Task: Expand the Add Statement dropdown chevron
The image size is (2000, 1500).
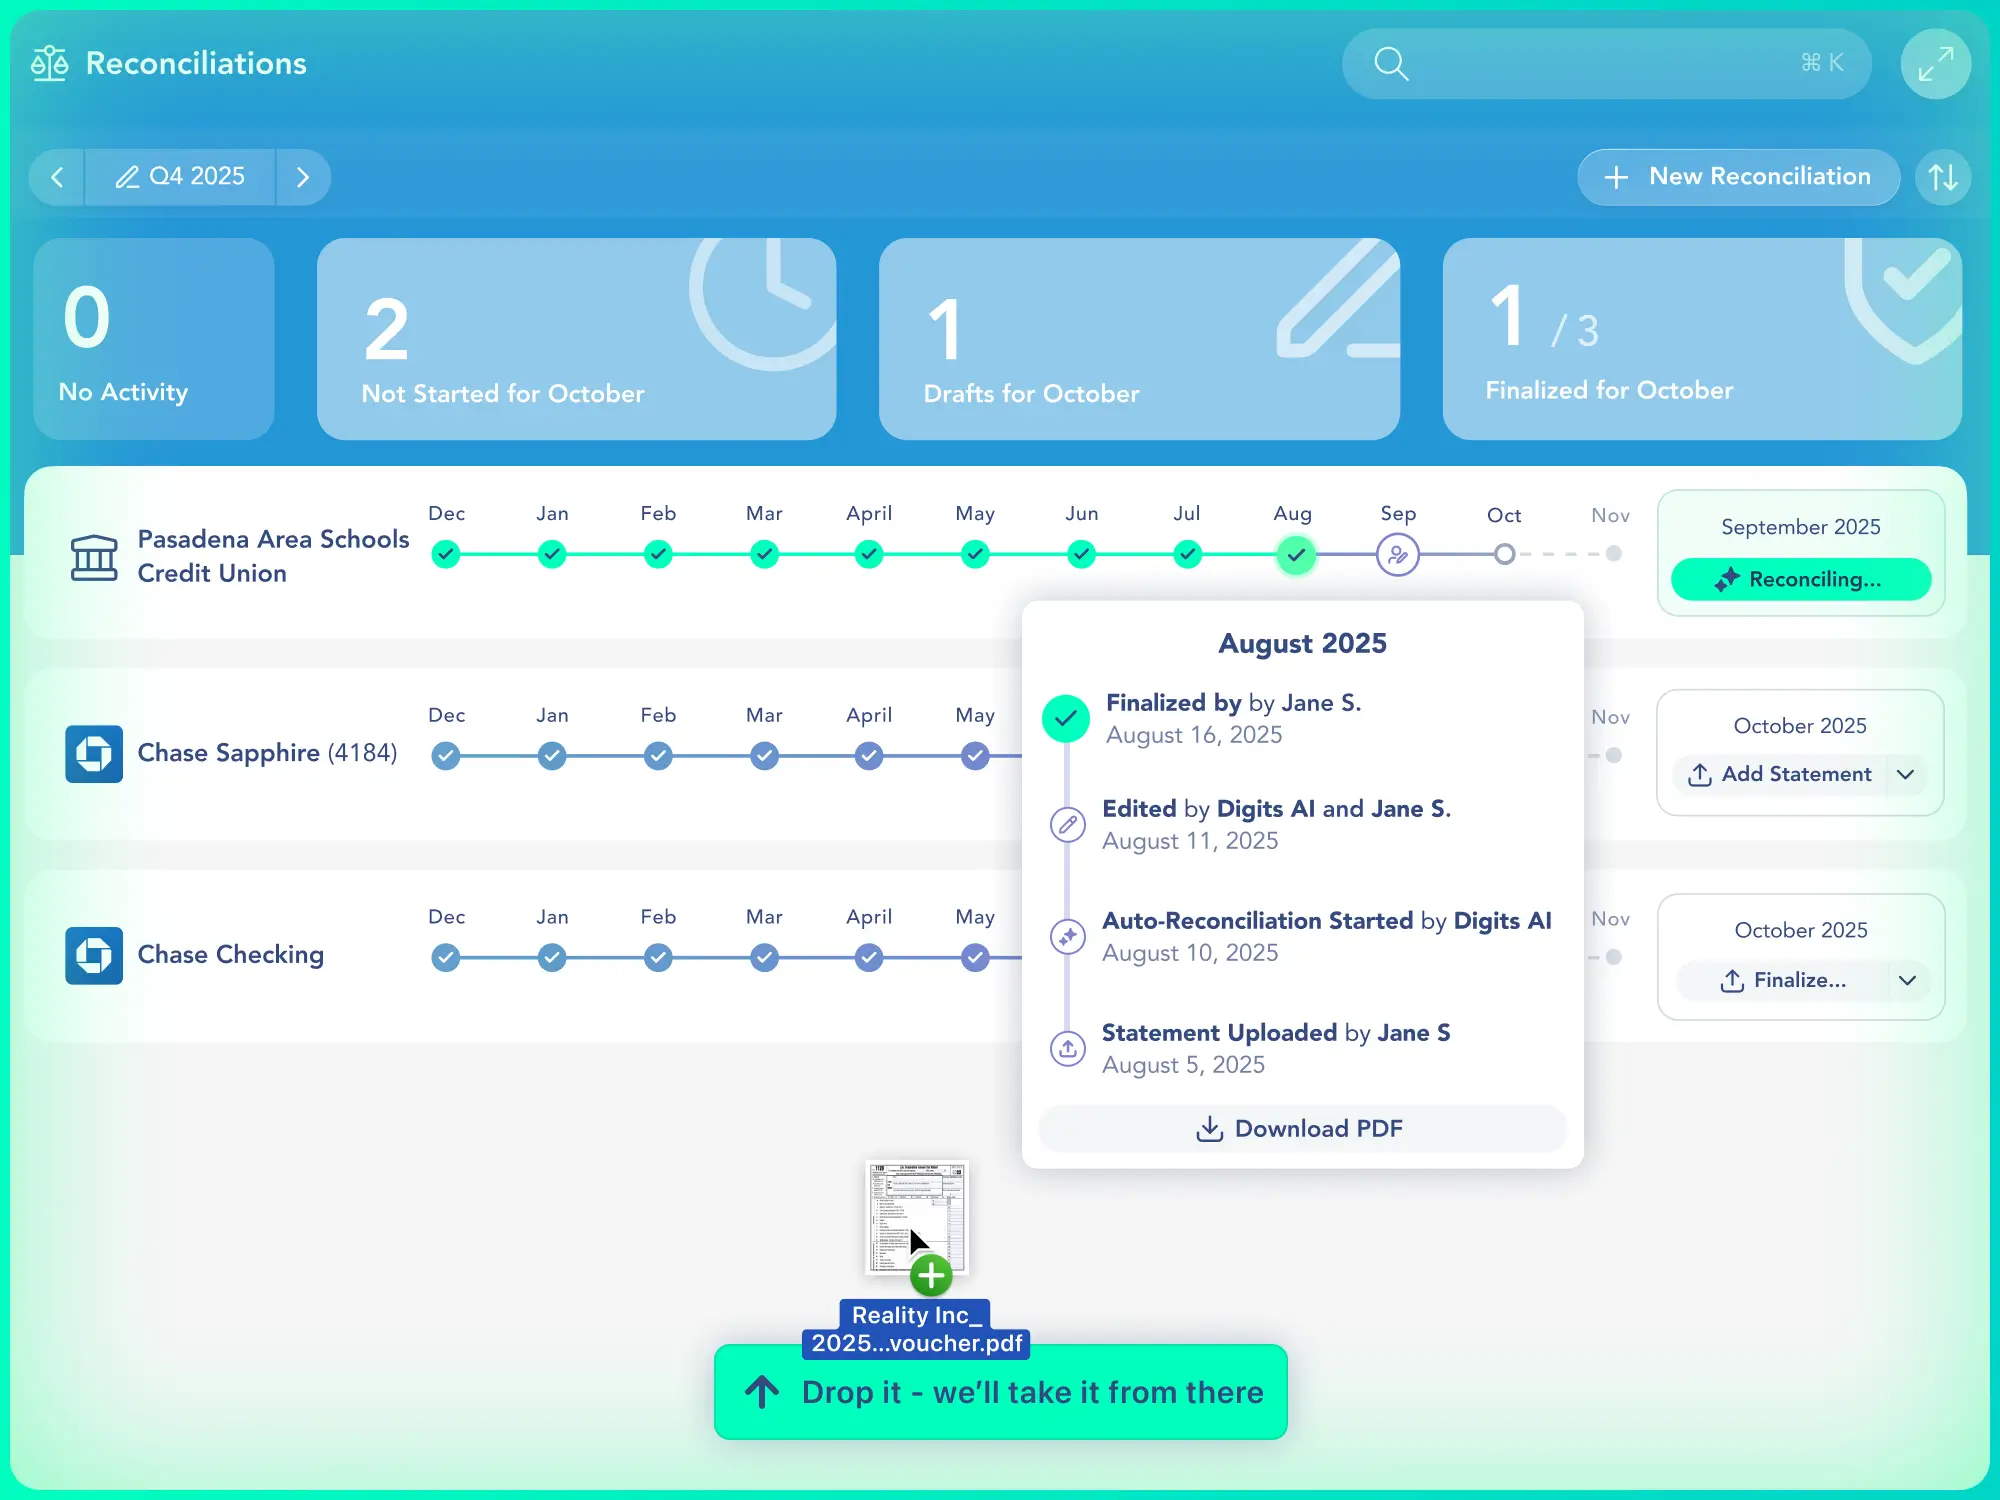Action: tap(1906, 775)
